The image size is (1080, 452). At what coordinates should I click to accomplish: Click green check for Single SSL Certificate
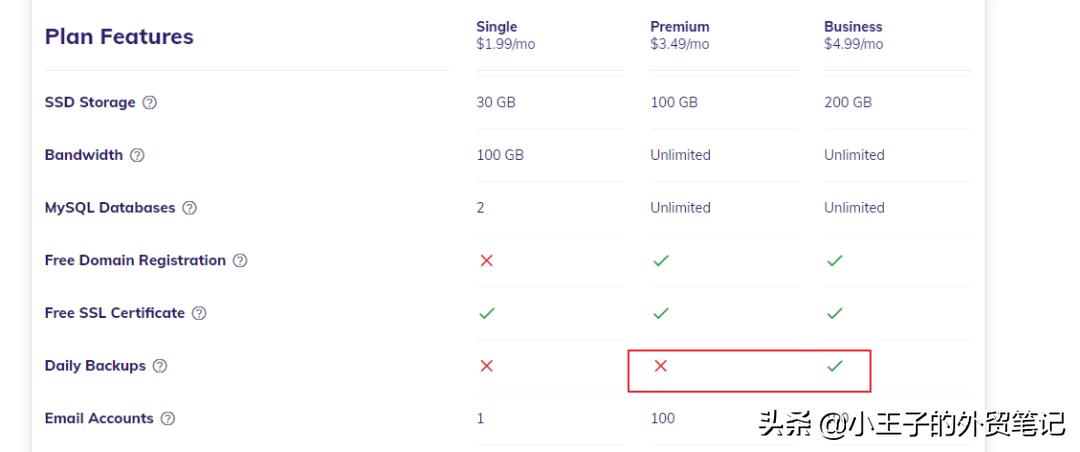coord(487,314)
